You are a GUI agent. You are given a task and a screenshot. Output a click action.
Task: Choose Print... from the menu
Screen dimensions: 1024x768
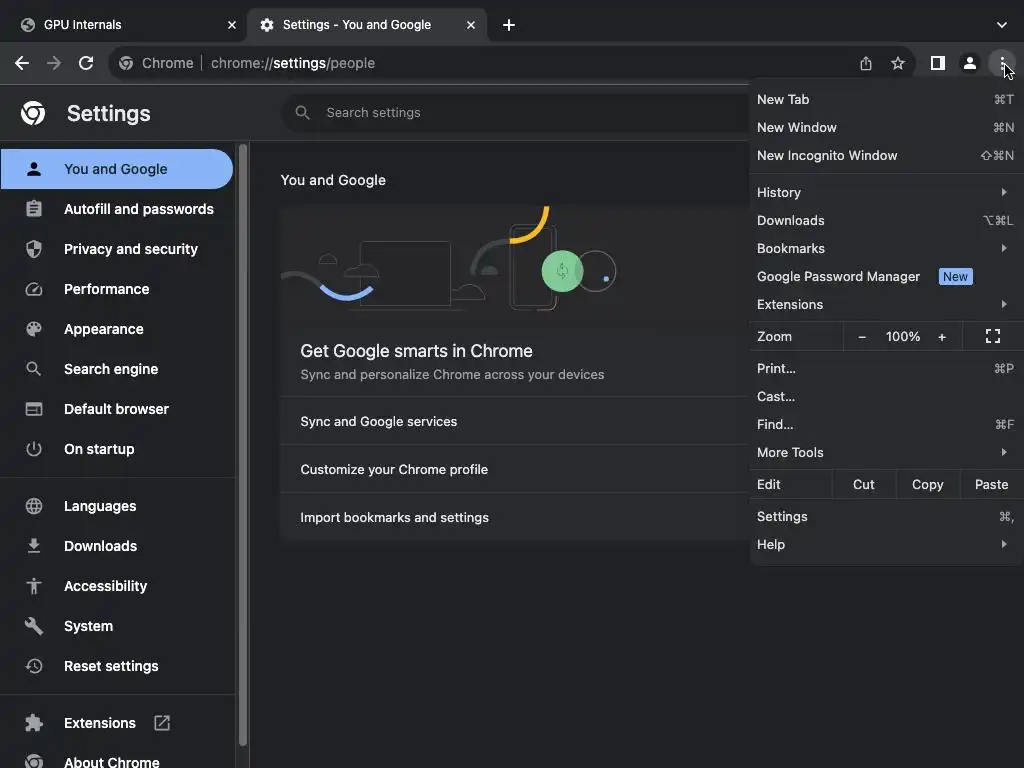(x=886, y=368)
